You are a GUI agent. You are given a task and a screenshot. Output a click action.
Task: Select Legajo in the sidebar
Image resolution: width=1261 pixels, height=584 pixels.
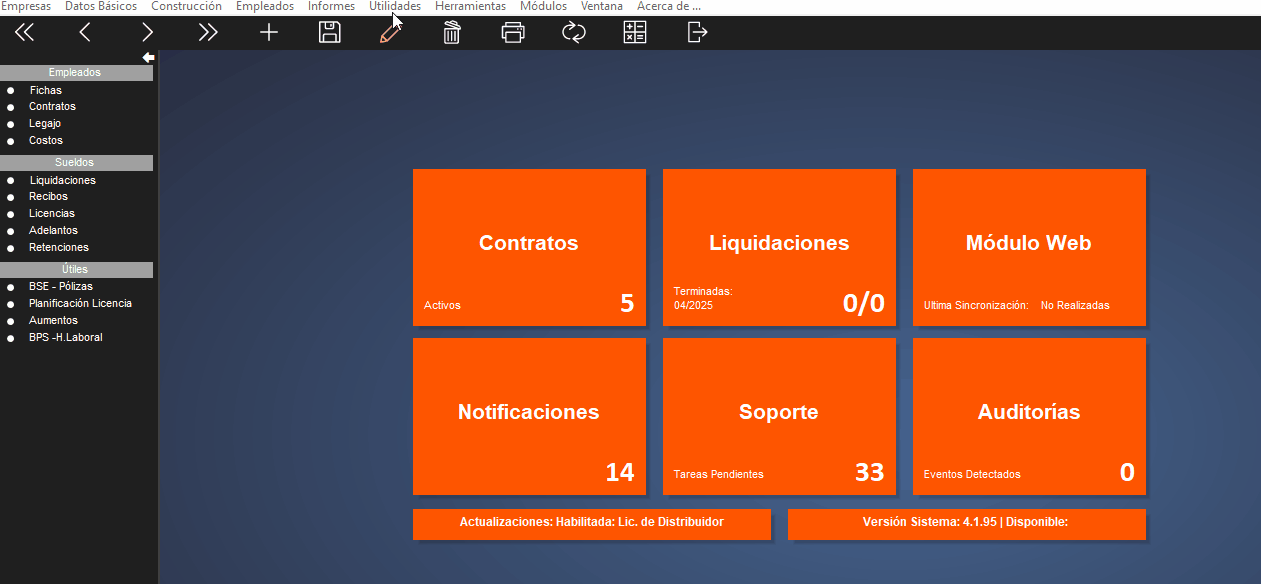tap(45, 123)
